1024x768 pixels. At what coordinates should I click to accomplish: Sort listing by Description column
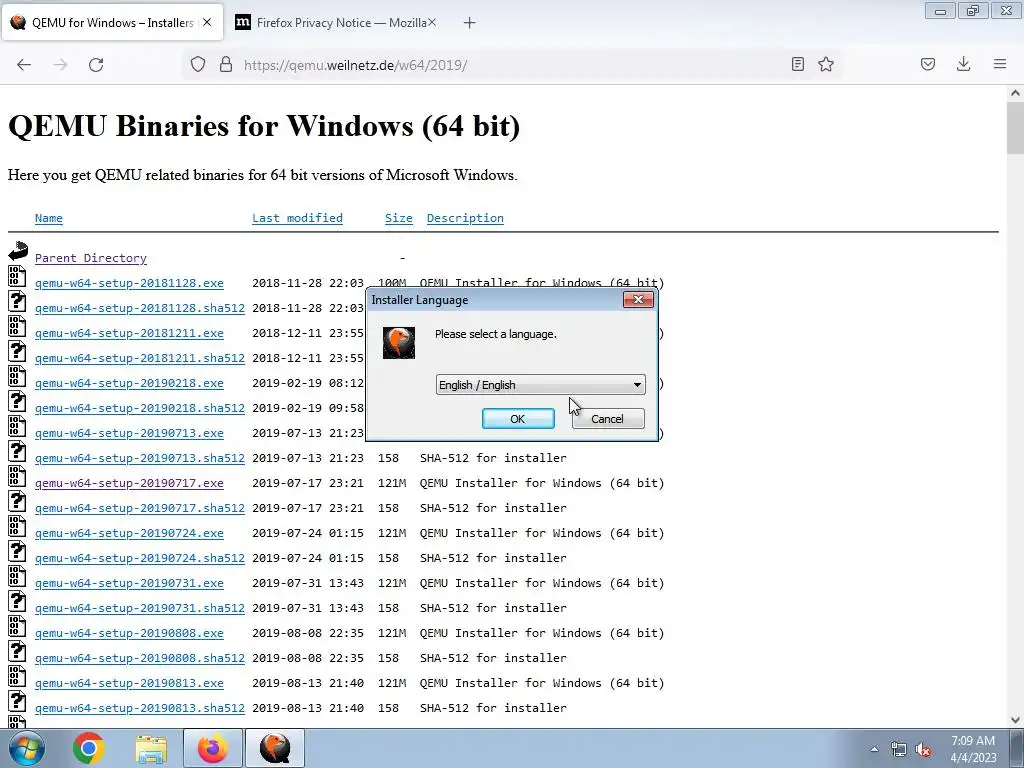click(465, 218)
